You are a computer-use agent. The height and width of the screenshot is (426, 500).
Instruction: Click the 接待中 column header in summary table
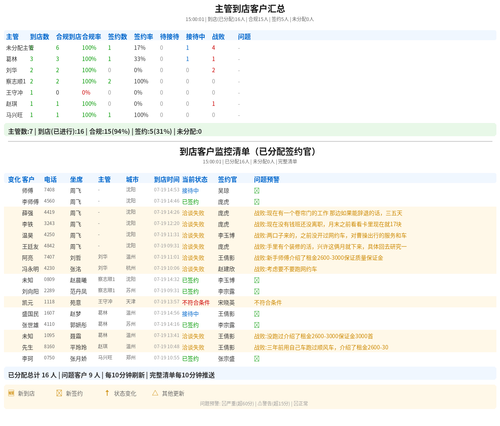(x=195, y=37)
